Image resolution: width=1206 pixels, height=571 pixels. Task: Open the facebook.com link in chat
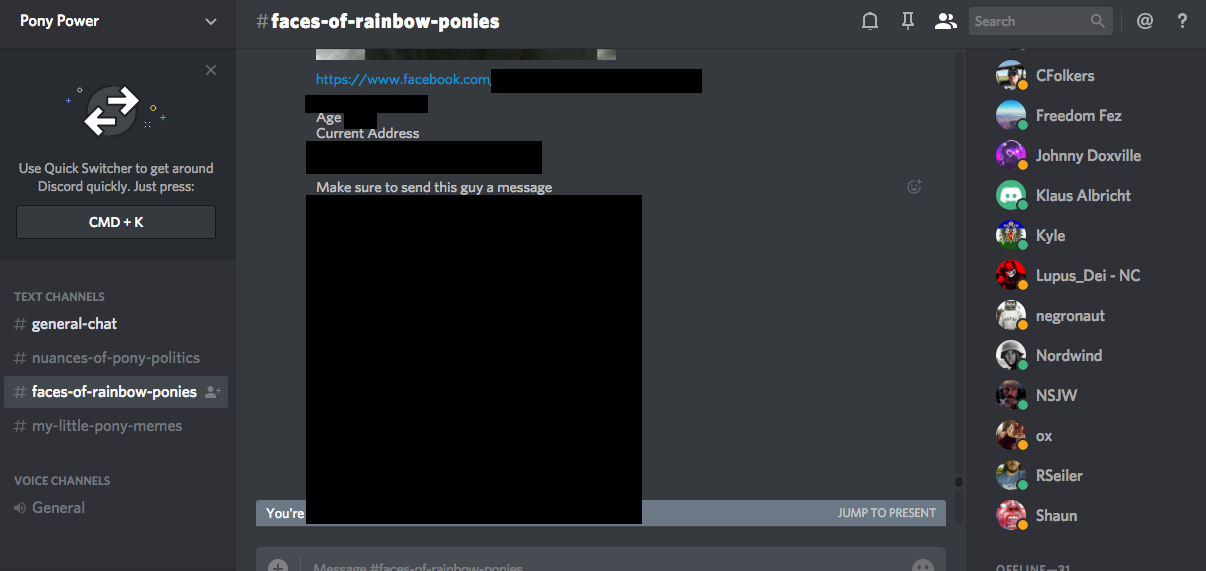click(403, 79)
